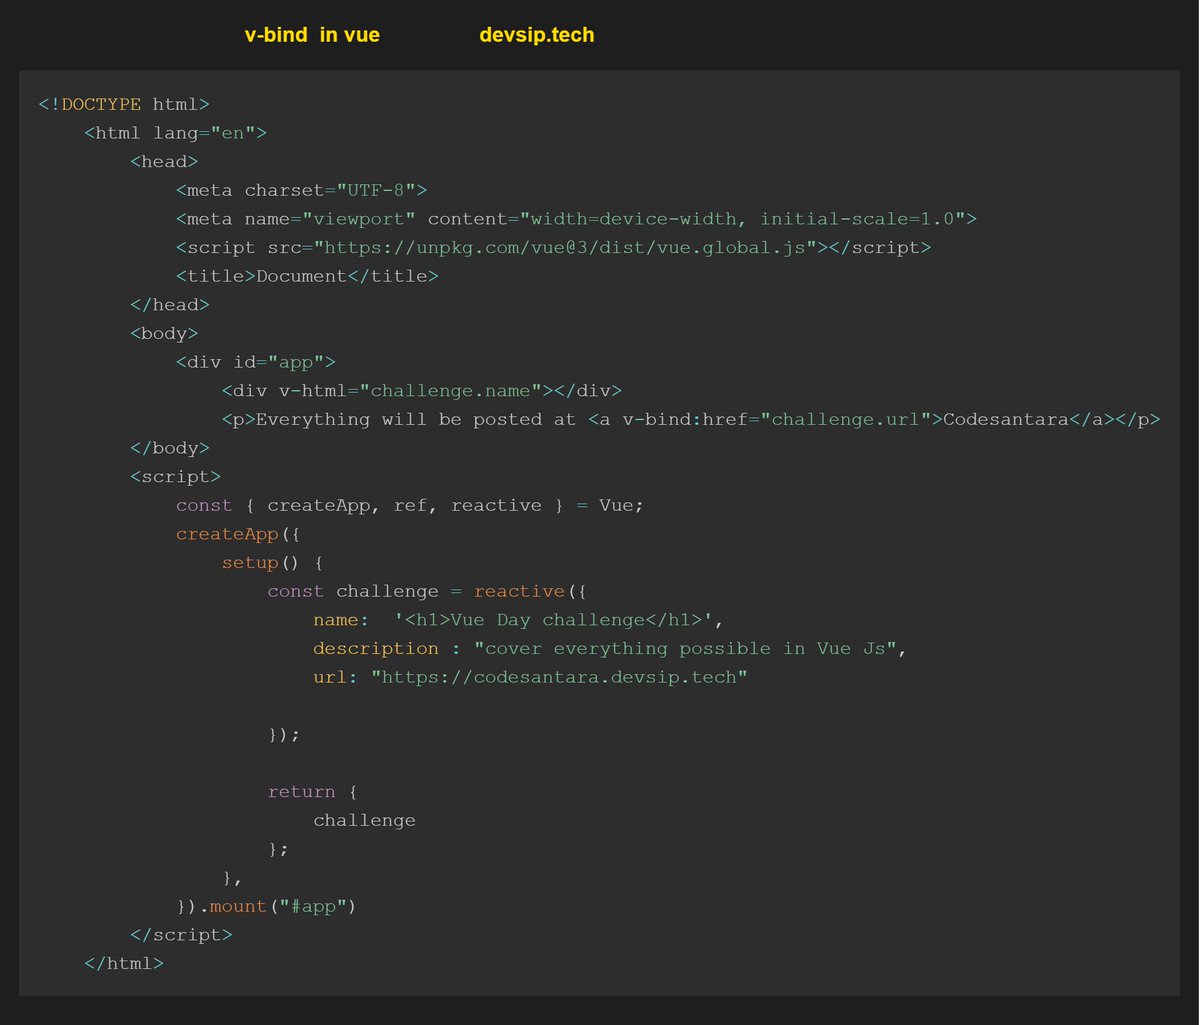Click the unpkg.com vue3 script URL
1200x1025 pixels.
coord(566,247)
